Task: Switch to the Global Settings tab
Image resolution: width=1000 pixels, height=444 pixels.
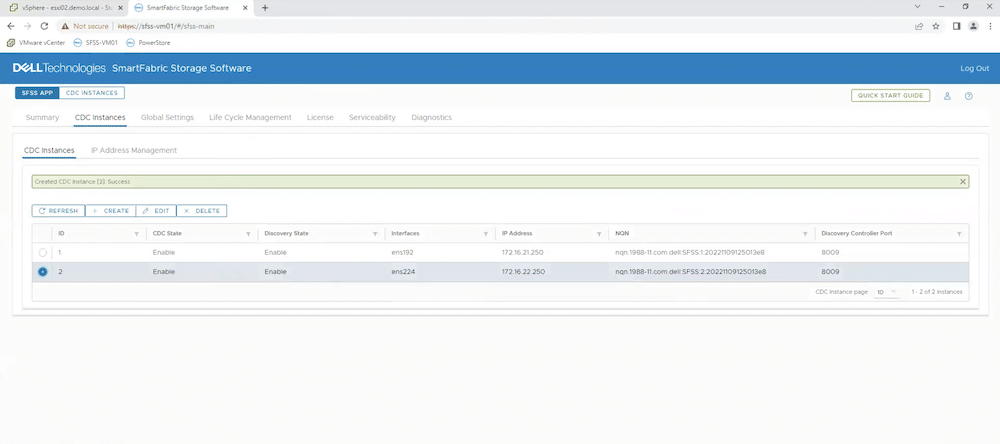Action: pyautogui.click(x=167, y=117)
